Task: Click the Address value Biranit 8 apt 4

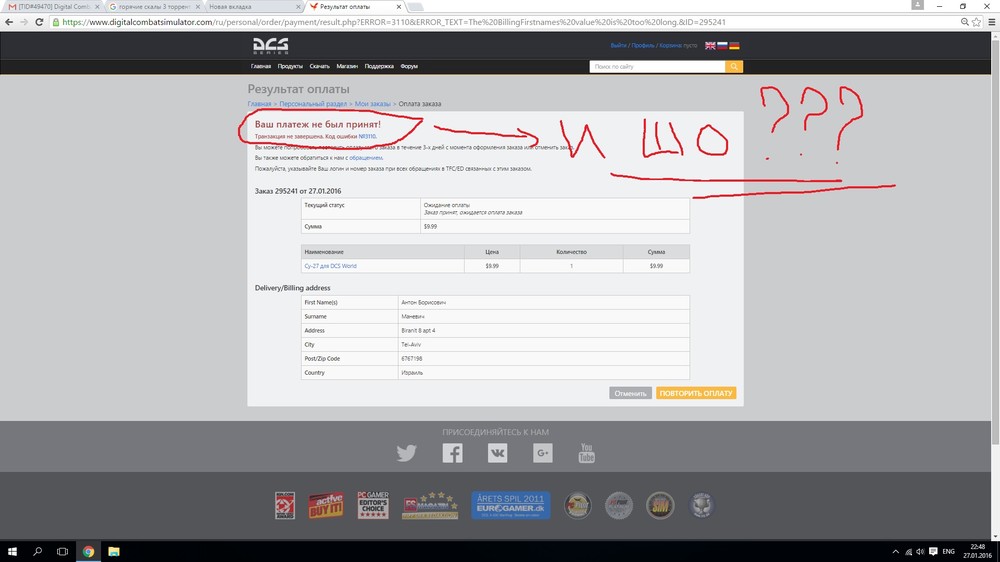Action: pos(418,330)
